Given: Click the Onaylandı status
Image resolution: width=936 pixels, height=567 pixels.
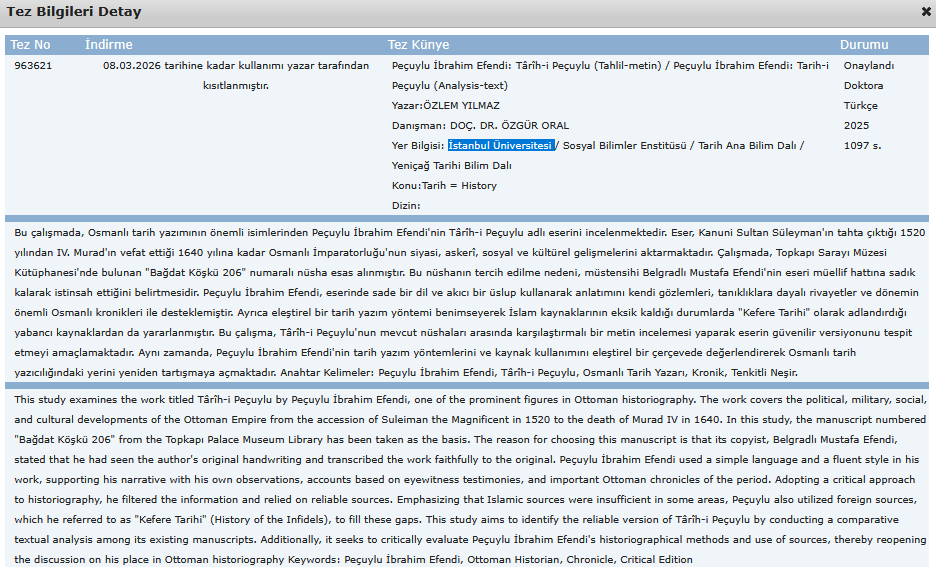Looking at the screenshot, I should click(869, 66).
